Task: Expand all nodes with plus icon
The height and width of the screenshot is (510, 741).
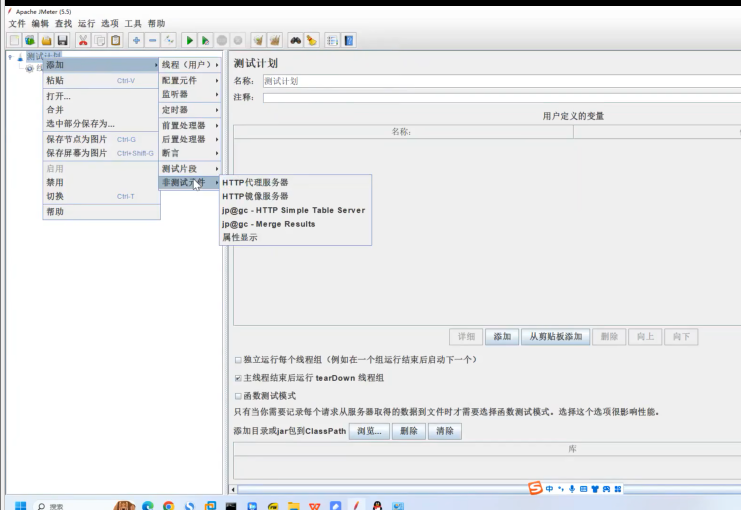Action: (136, 41)
